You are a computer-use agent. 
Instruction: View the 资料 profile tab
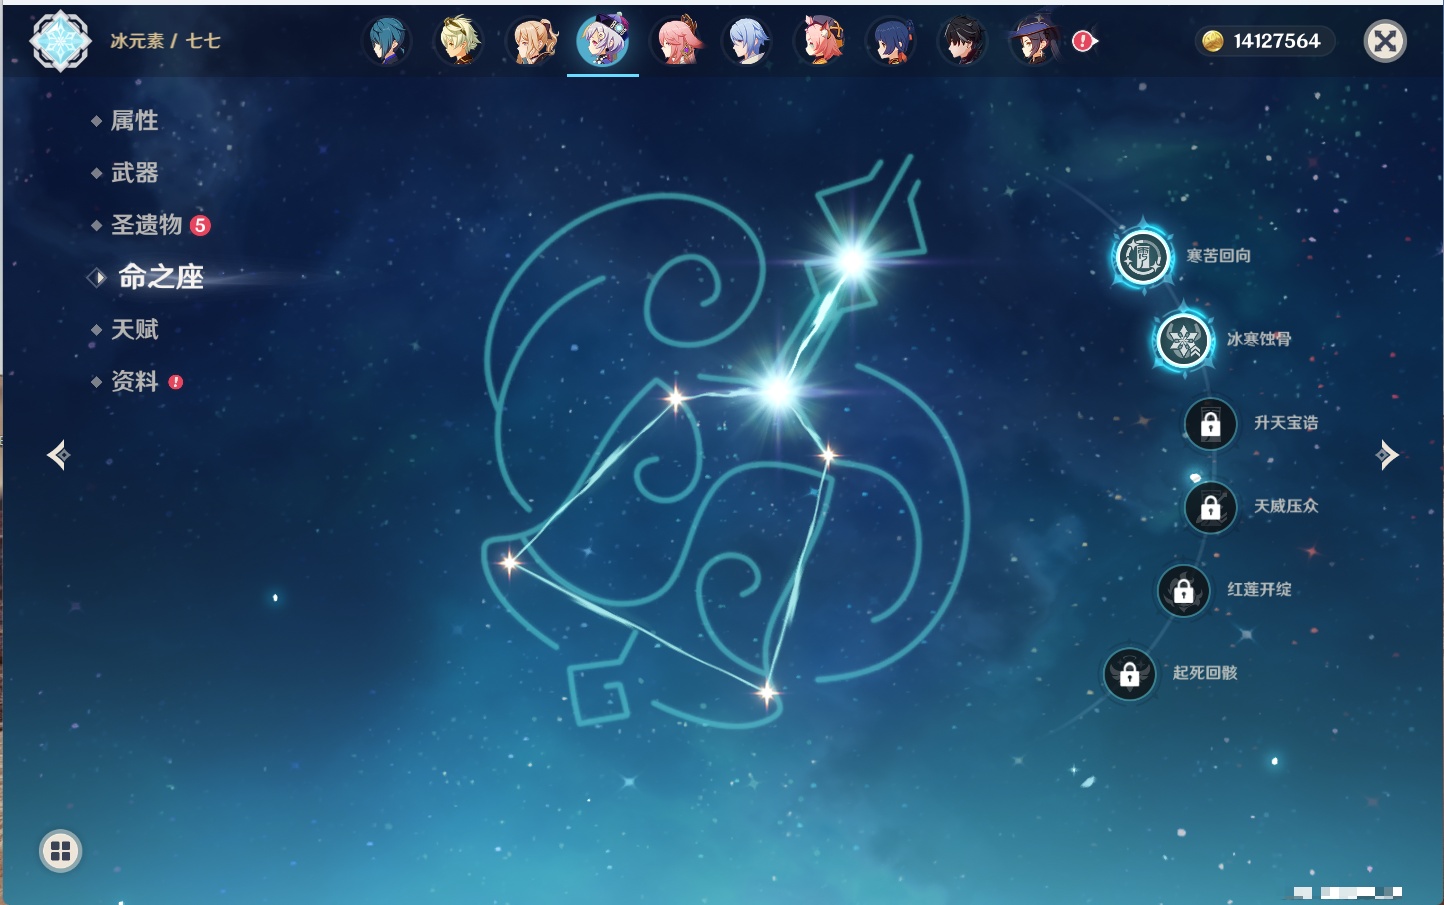pos(134,381)
